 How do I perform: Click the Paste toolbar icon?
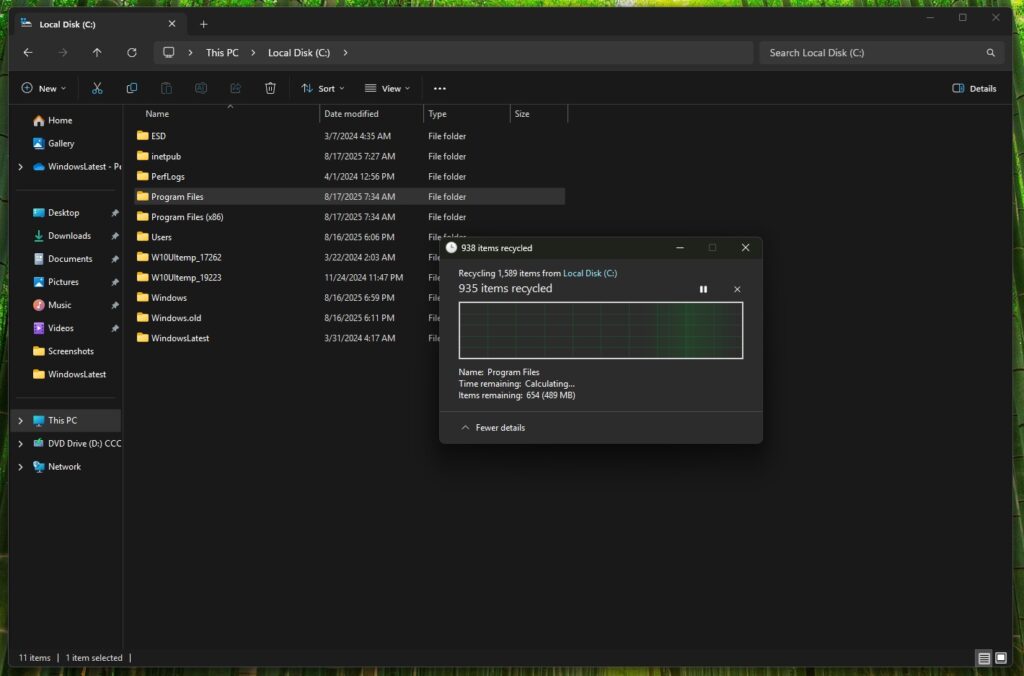tap(166, 88)
